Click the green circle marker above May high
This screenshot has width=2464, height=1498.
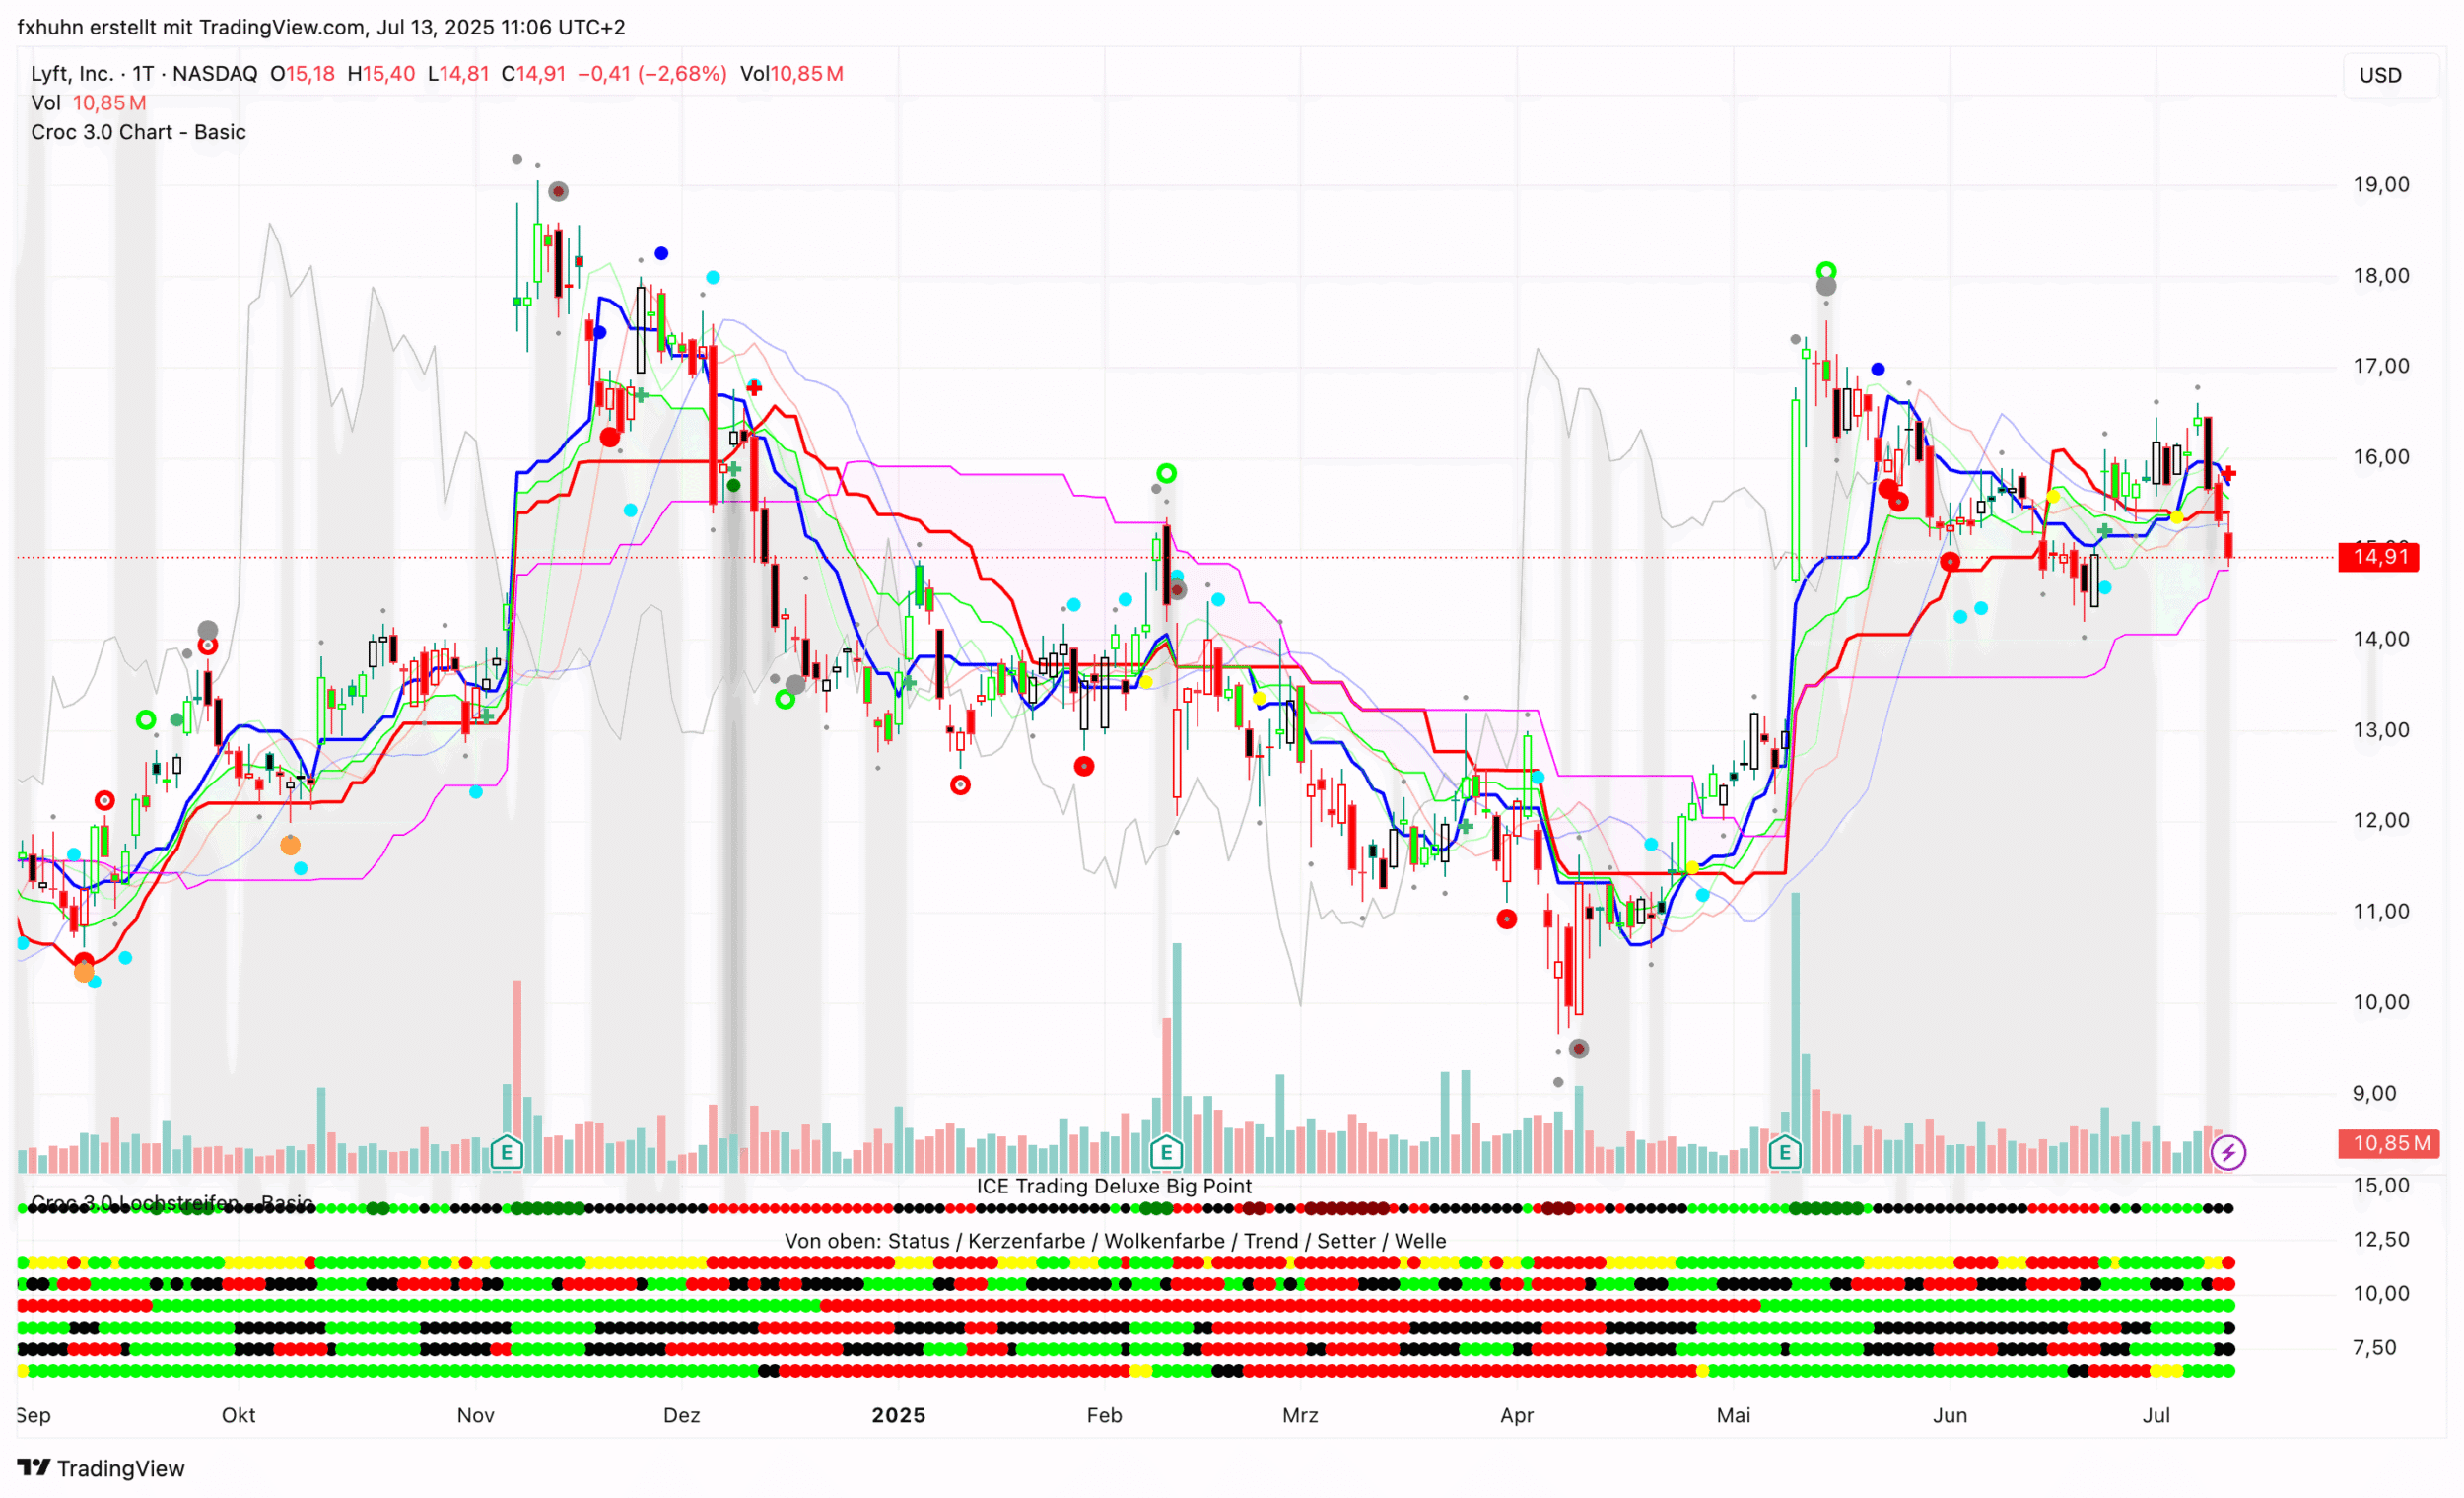tap(1826, 271)
